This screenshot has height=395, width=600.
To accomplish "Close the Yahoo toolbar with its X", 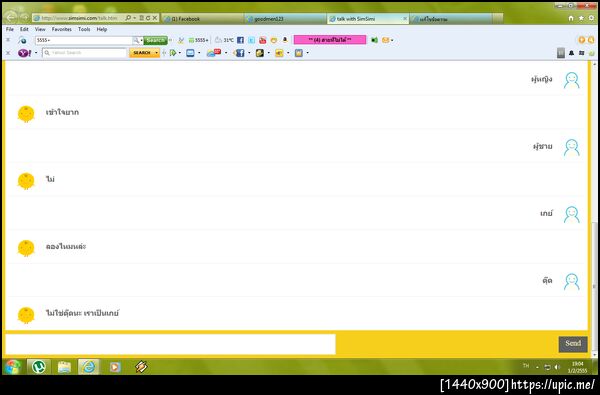I will coord(8,53).
